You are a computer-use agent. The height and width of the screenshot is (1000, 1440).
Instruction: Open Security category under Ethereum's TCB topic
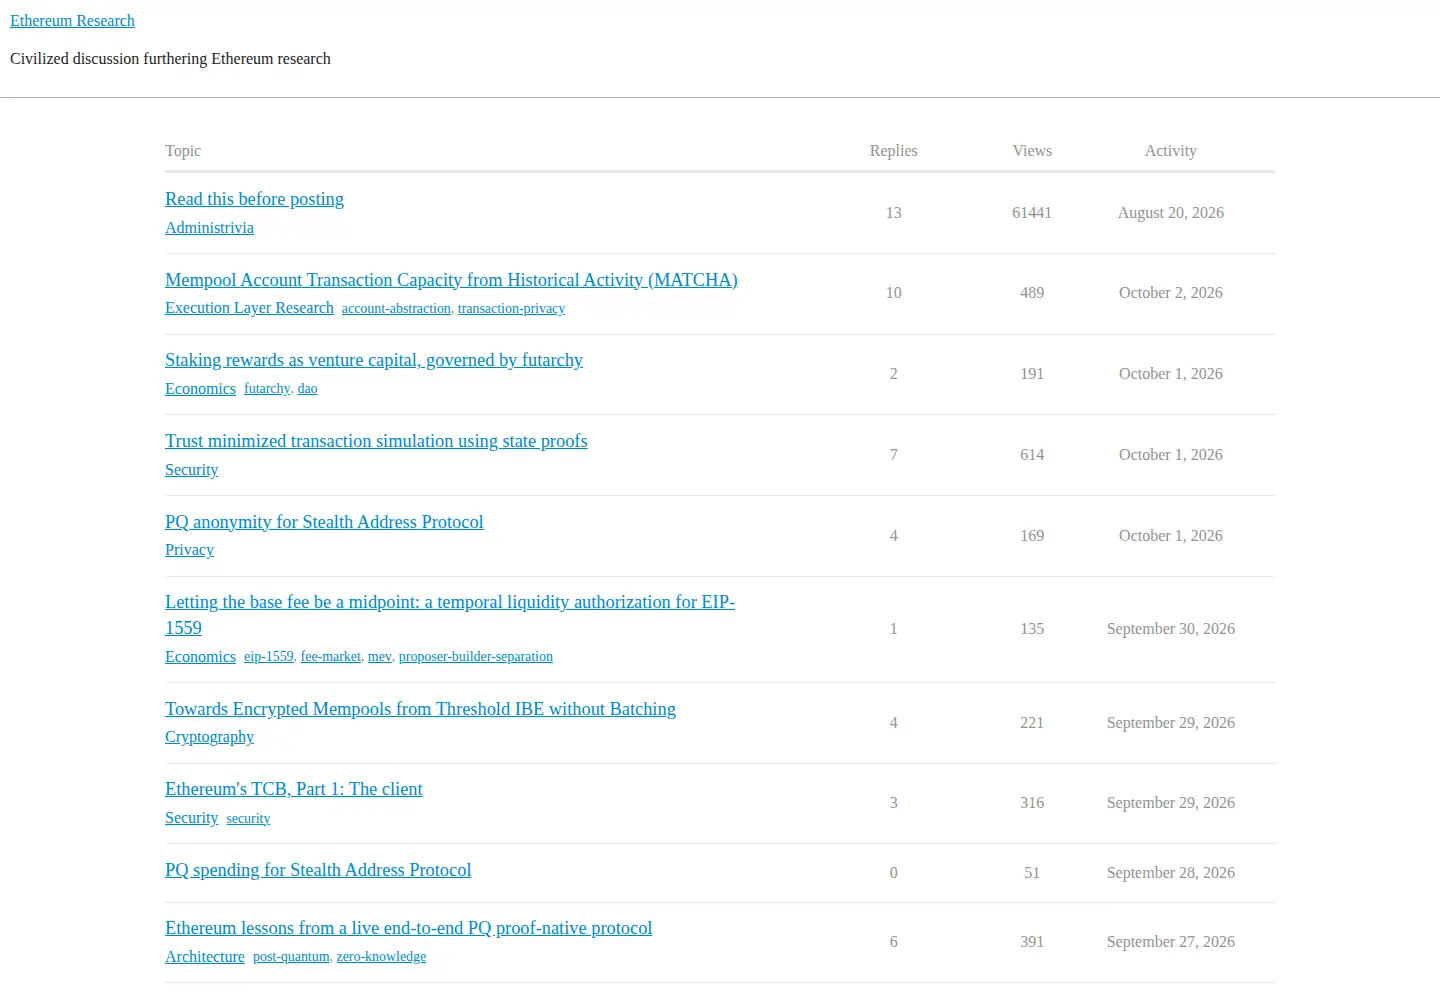click(191, 818)
